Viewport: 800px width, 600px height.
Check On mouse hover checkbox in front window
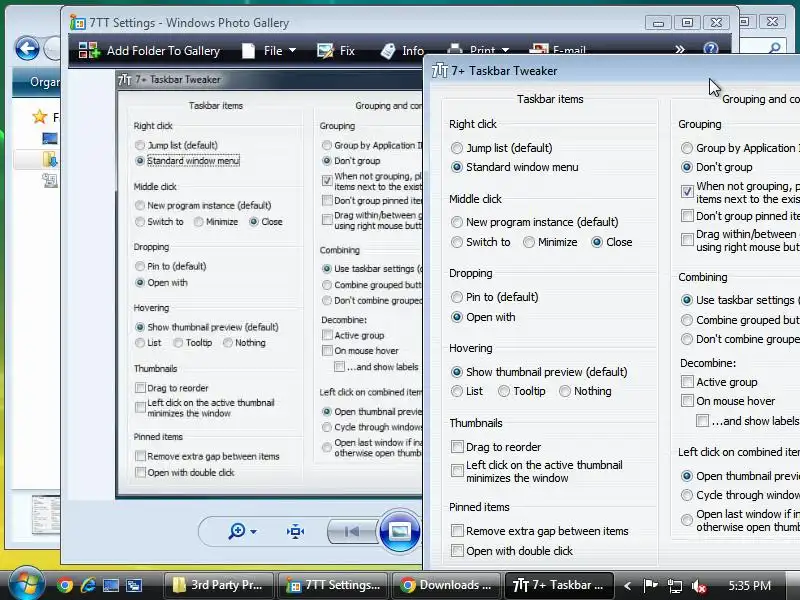point(687,401)
